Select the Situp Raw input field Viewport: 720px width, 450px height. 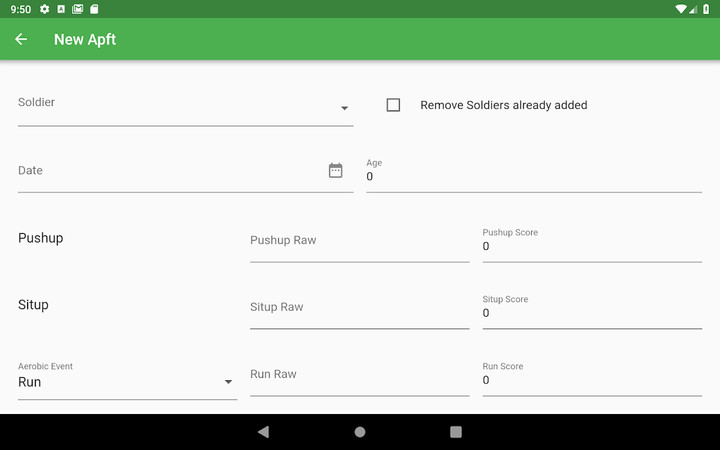point(359,308)
